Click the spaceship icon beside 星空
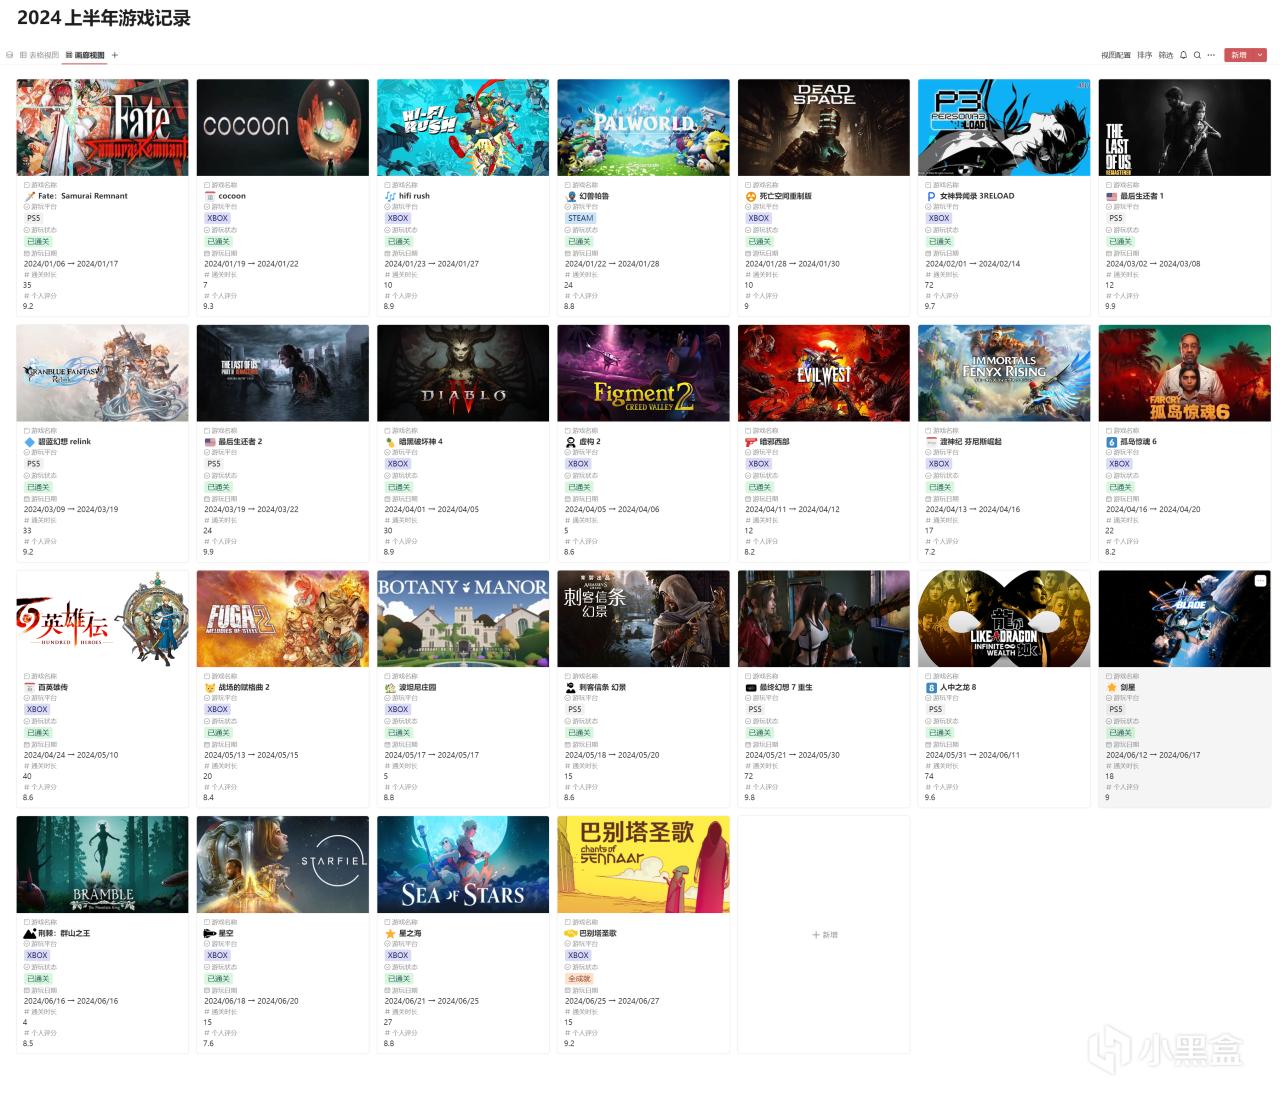This screenshot has height=1101, width=1280. pos(210,933)
